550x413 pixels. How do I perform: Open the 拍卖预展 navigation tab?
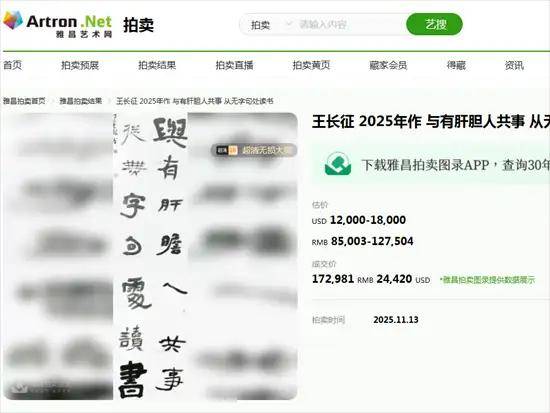pyautogui.click(x=80, y=65)
